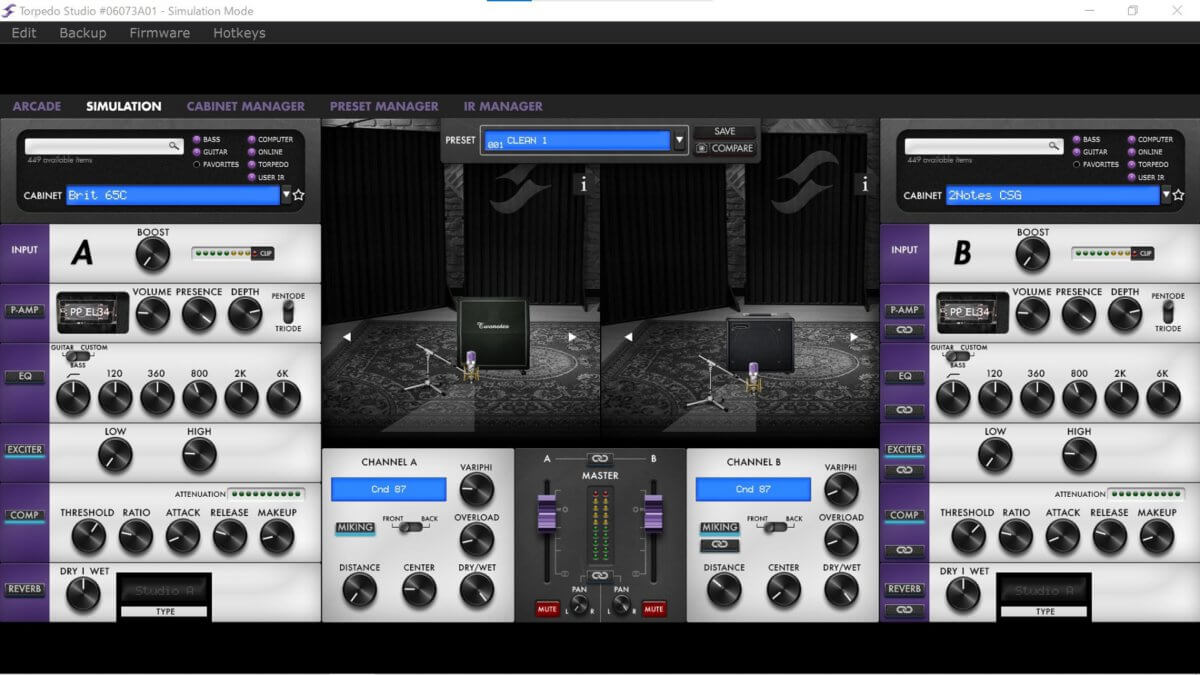Click the magnifier in the side A search box
Viewport: 1200px width, 675px height.
point(175,146)
